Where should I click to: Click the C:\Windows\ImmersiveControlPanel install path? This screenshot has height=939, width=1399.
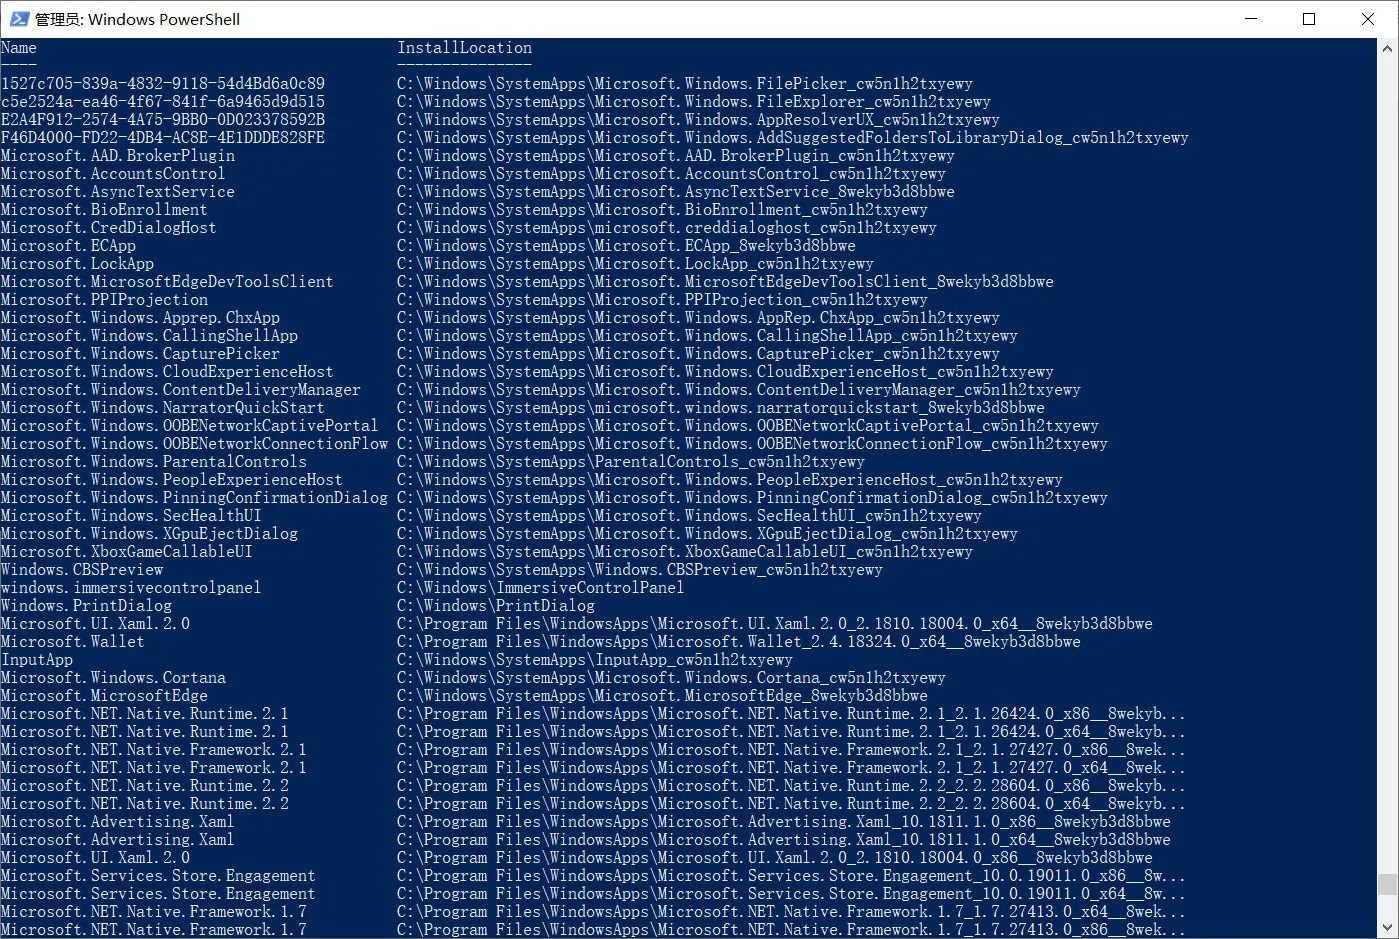(x=541, y=588)
